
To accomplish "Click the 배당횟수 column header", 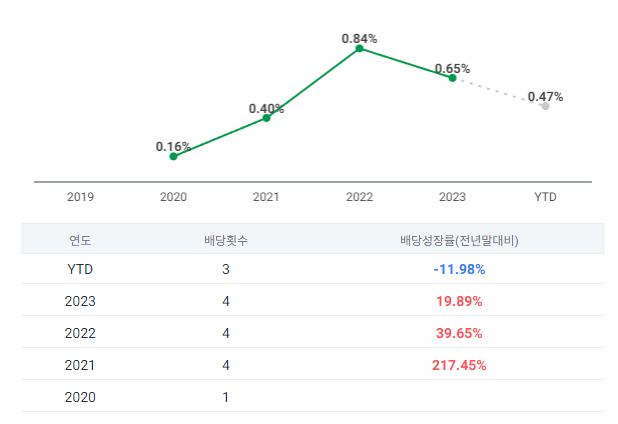I will coord(226,240).
